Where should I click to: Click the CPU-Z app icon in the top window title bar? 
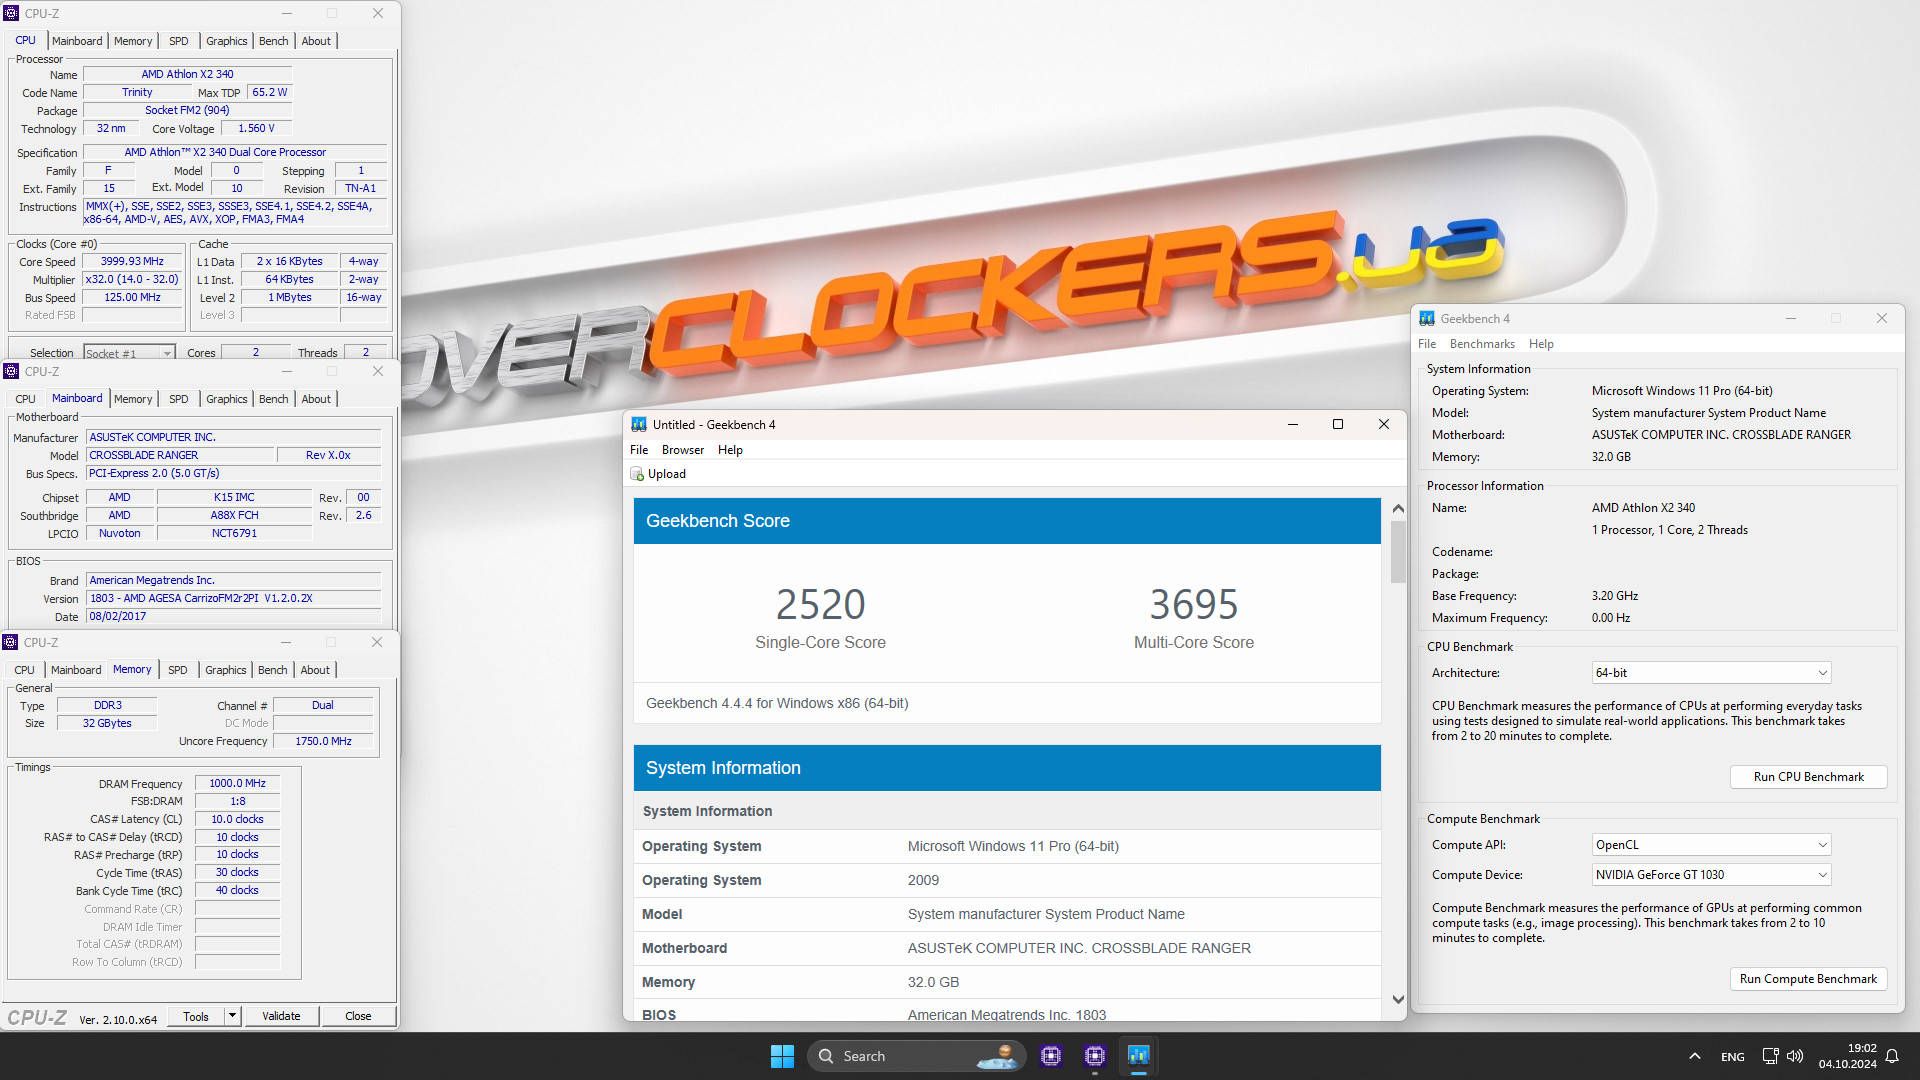[x=11, y=13]
